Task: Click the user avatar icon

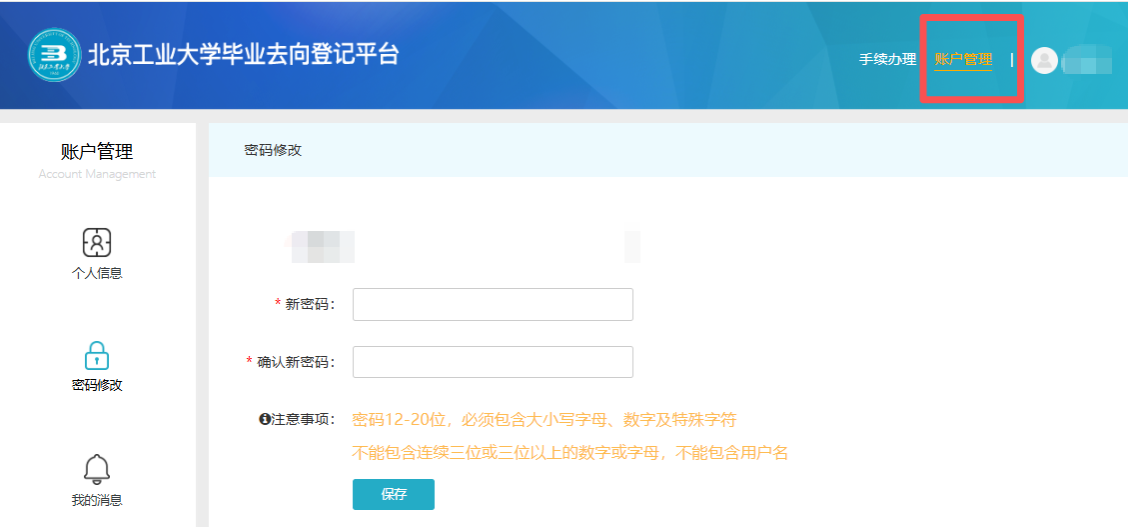Action: 1044,61
